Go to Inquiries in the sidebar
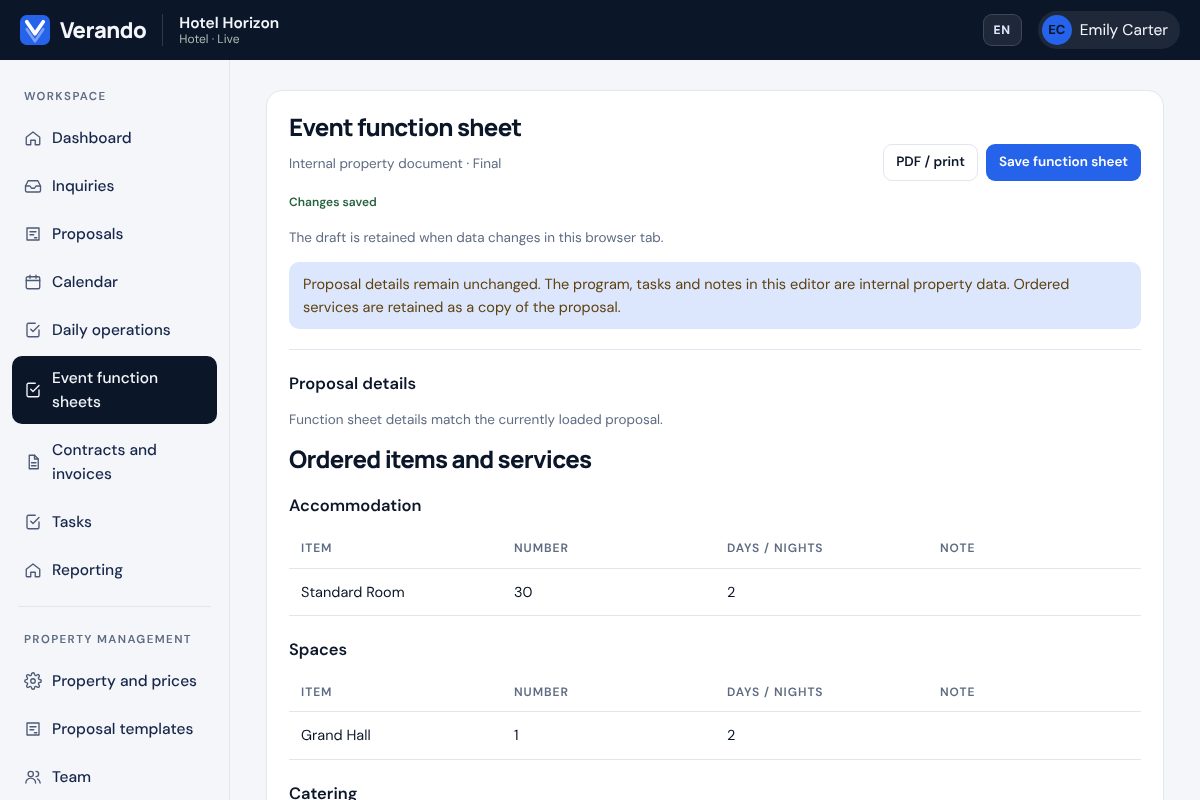 tap(114, 186)
